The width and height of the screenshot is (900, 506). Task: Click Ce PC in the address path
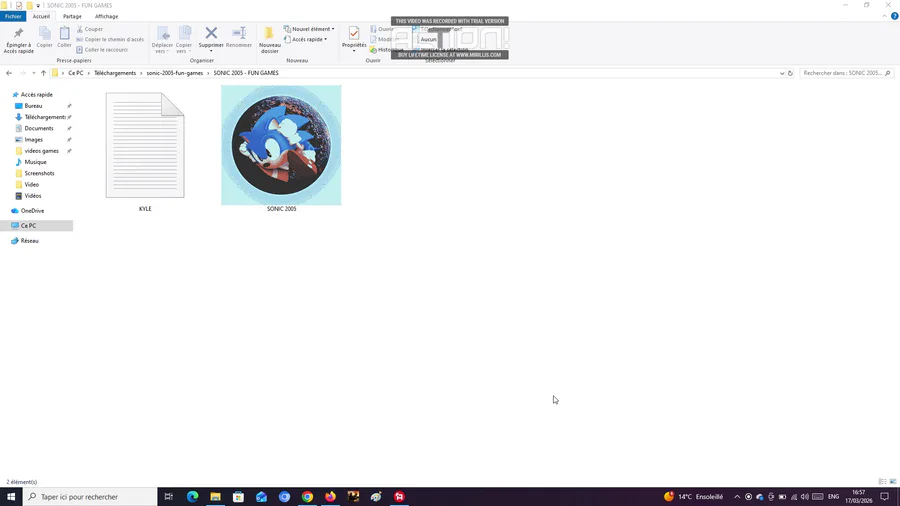click(76, 73)
